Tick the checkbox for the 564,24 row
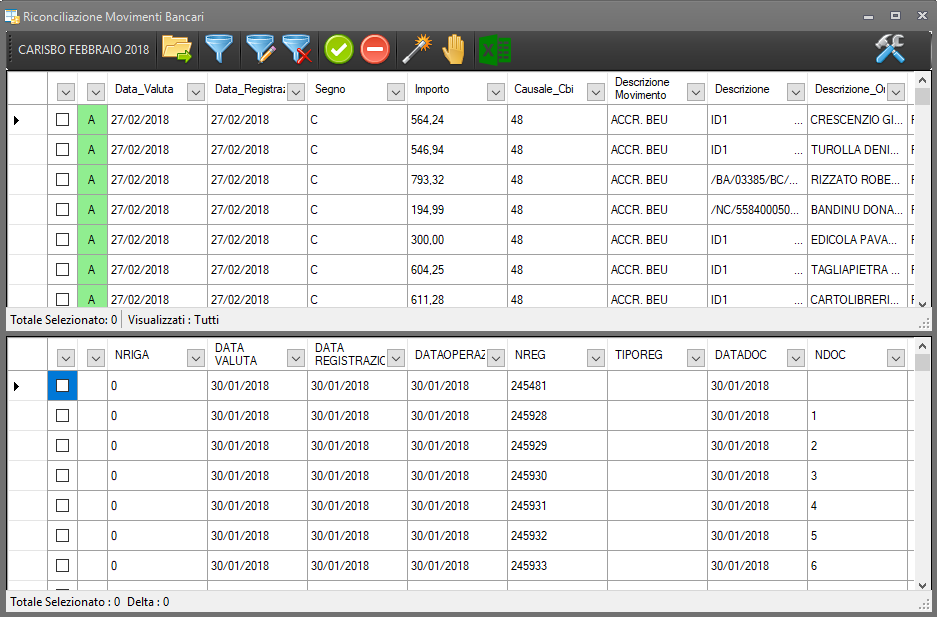The height and width of the screenshot is (617, 937). [x=62, y=120]
